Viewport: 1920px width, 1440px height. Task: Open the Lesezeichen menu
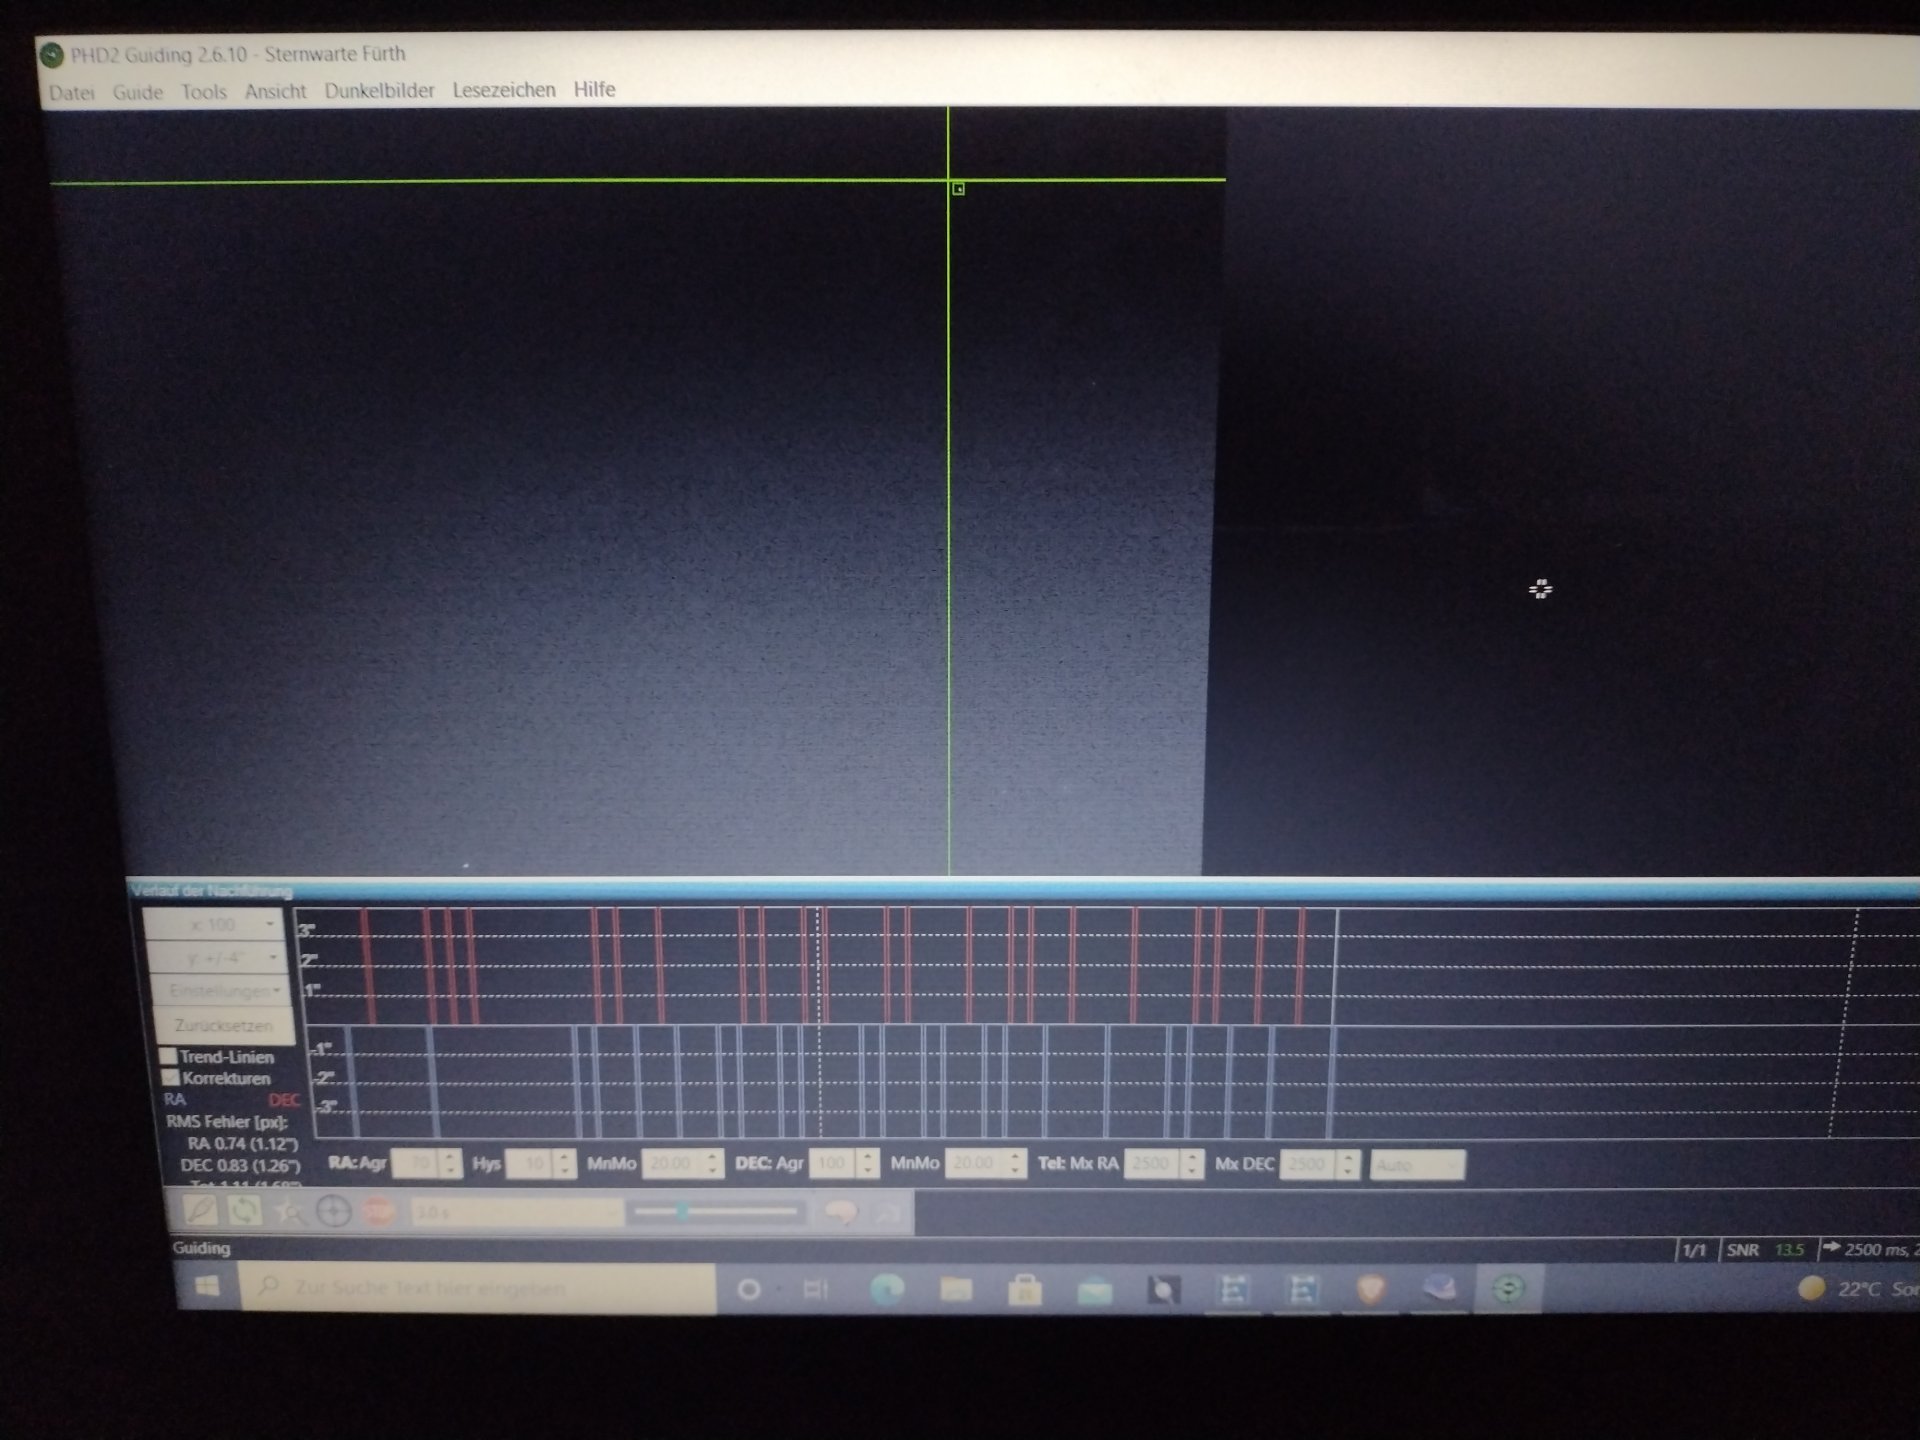pyautogui.click(x=504, y=90)
